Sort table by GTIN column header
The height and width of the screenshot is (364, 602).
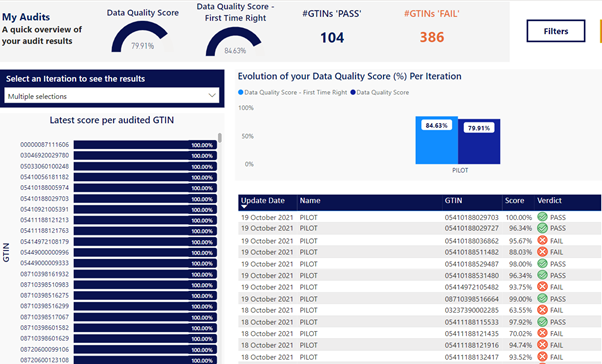pyautogui.click(x=453, y=200)
